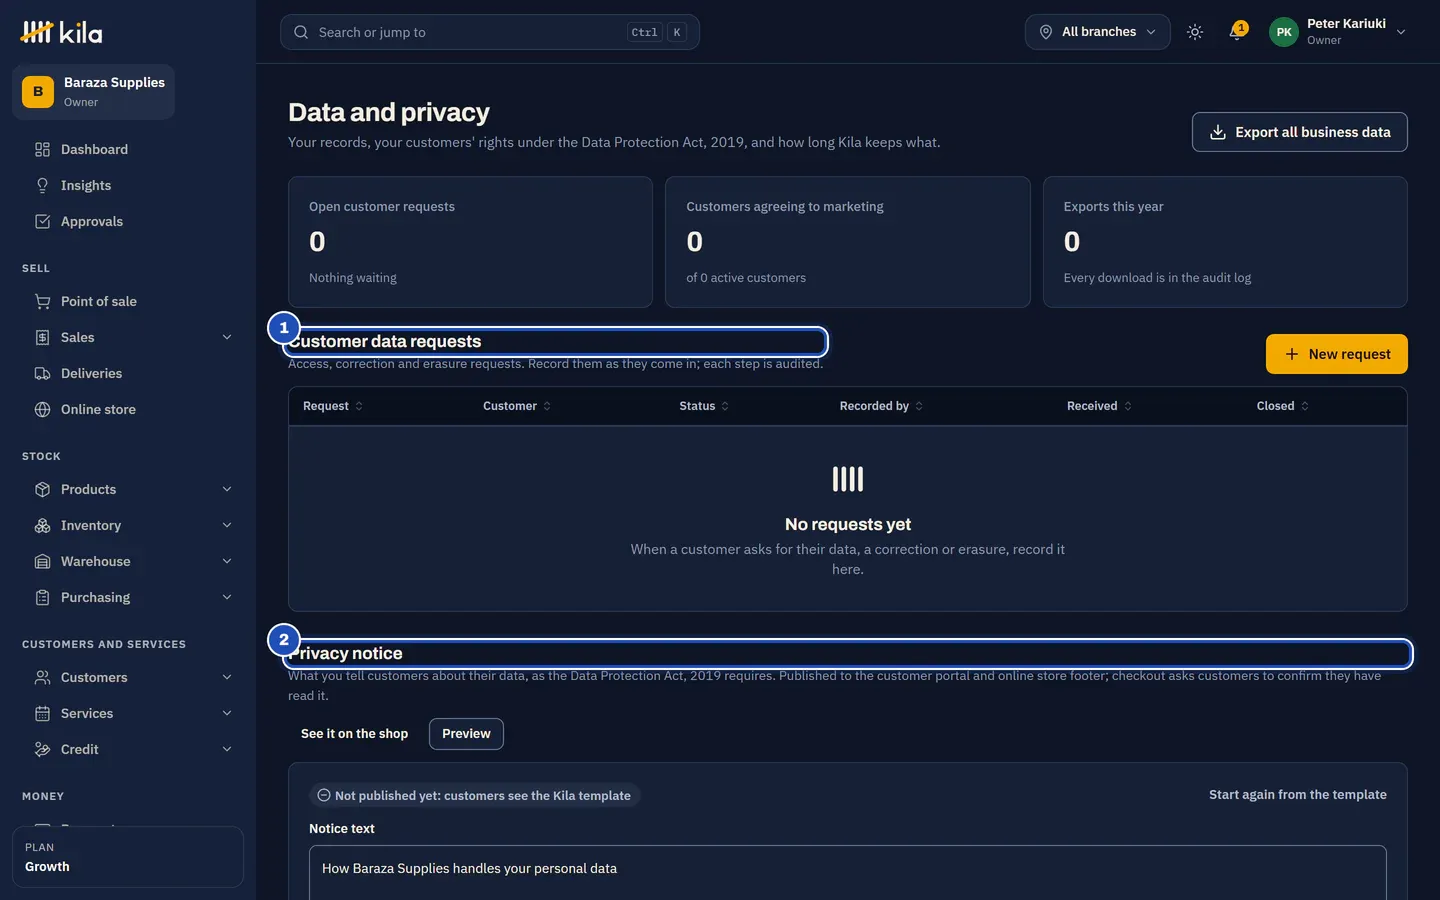The height and width of the screenshot is (900, 1440).
Task: Expand the Products submenu chevron
Action: 227,489
